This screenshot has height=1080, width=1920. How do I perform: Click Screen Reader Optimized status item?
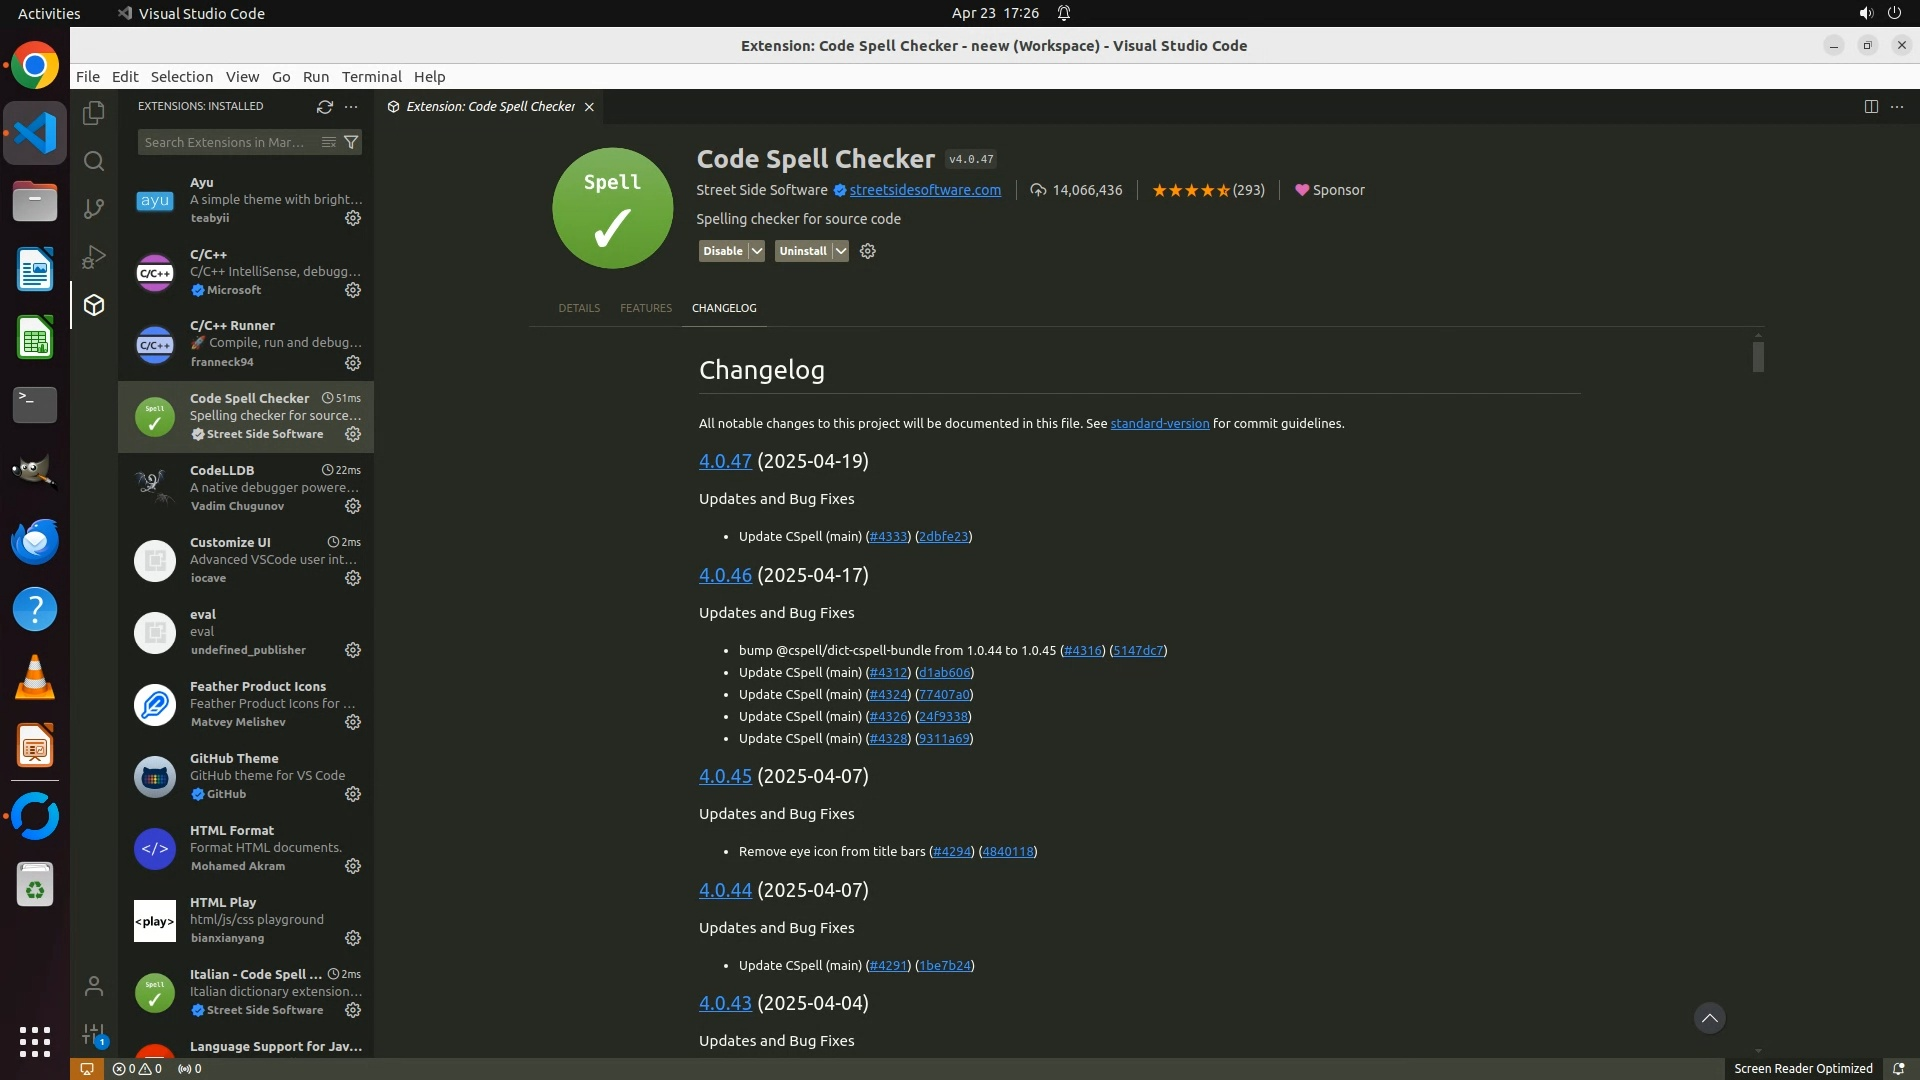1802,1068
